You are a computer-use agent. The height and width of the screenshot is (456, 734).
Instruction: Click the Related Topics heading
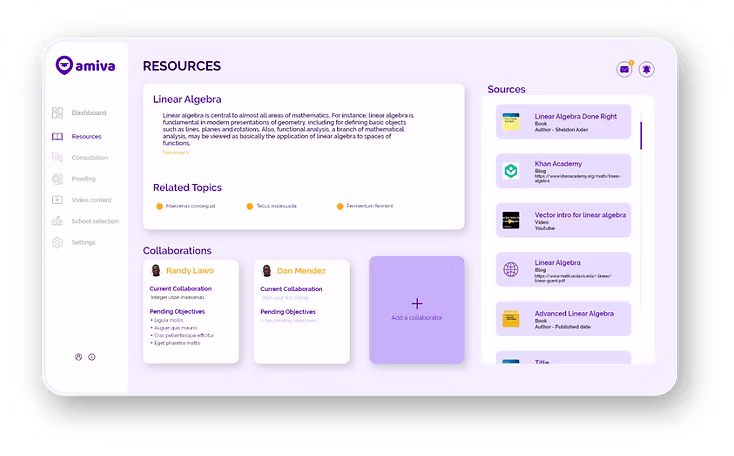click(187, 187)
